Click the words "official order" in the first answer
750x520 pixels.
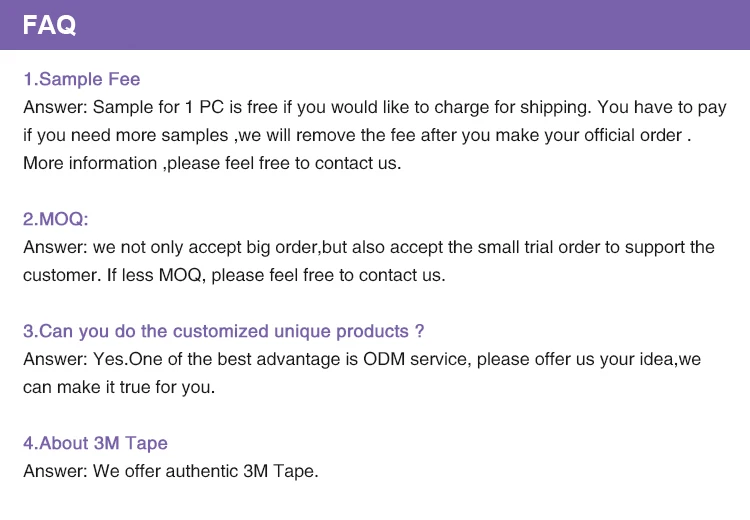[632, 135]
